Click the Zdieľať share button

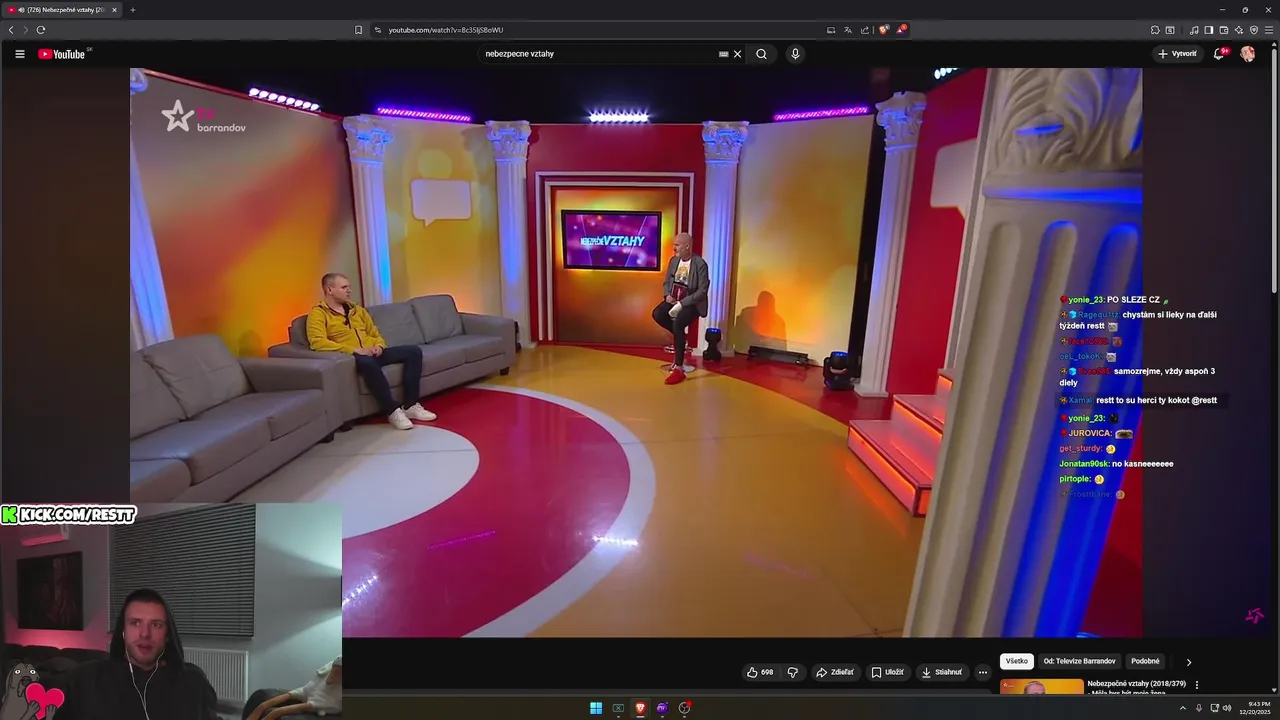coord(834,672)
